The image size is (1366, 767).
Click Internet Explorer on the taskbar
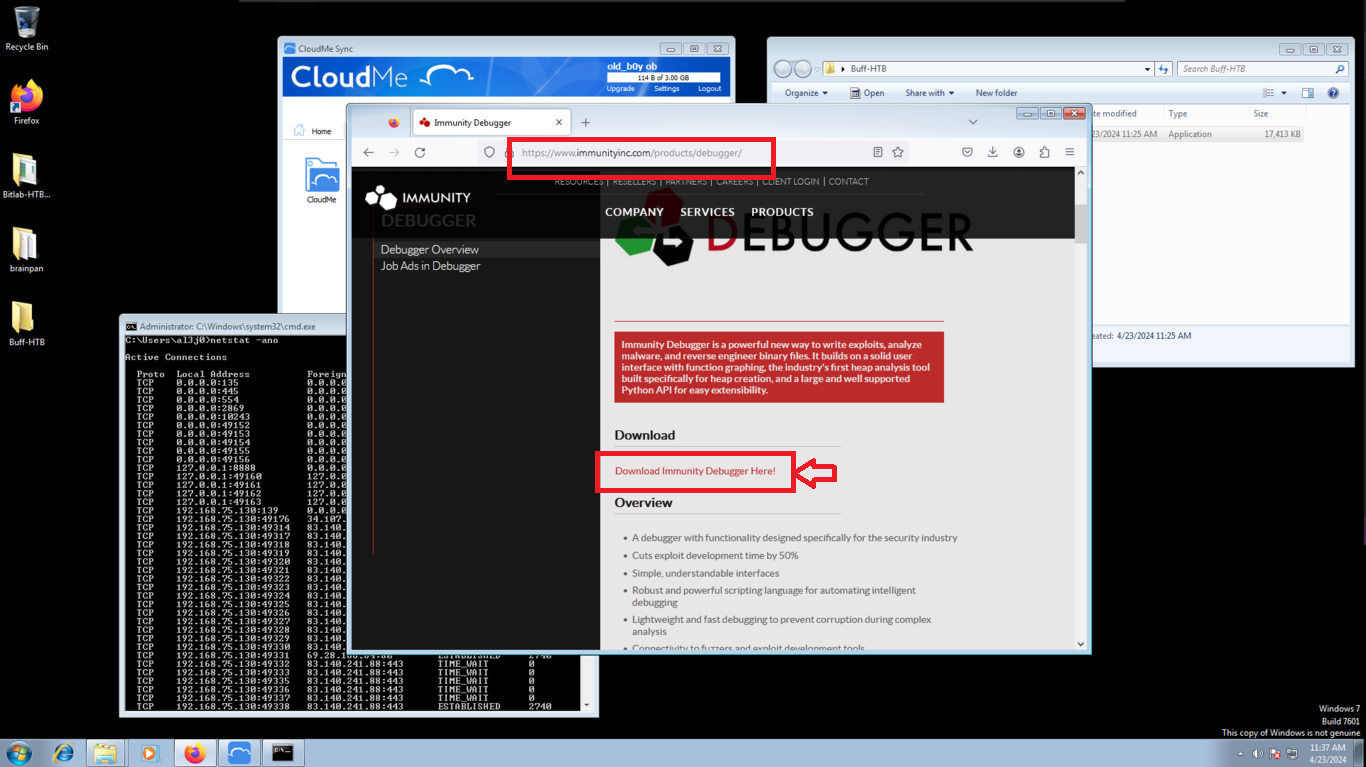point(63,753)
